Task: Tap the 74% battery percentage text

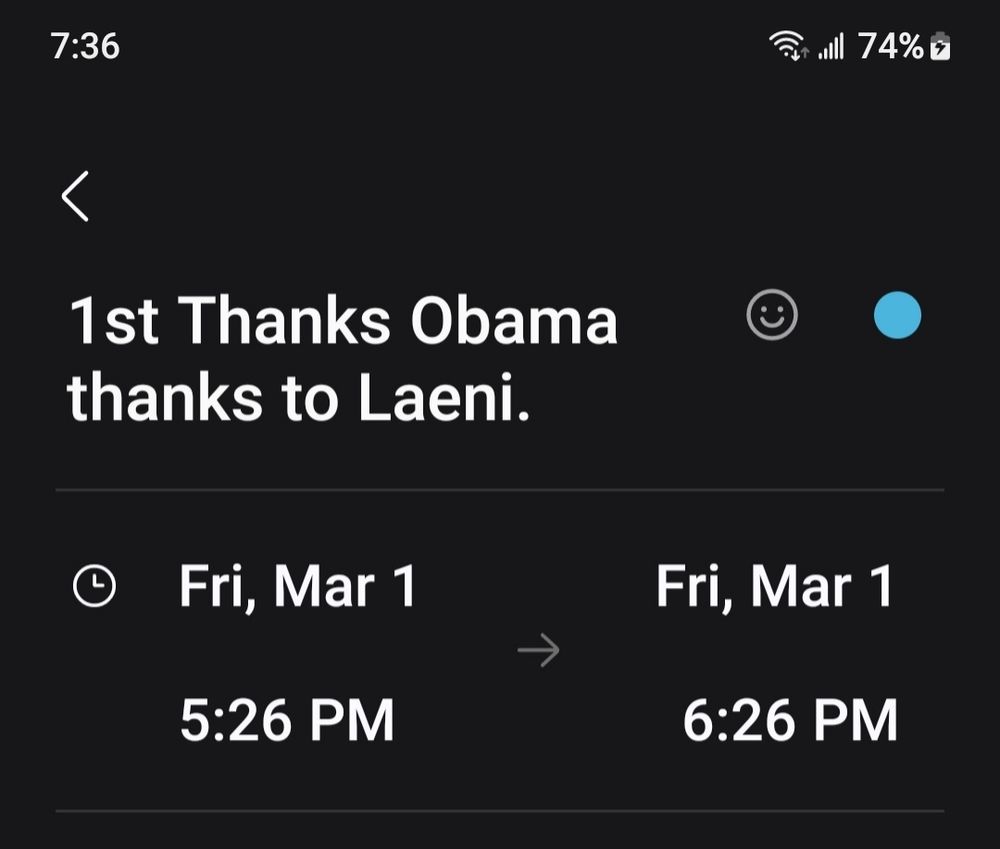Action: click(x=891, y=46)
